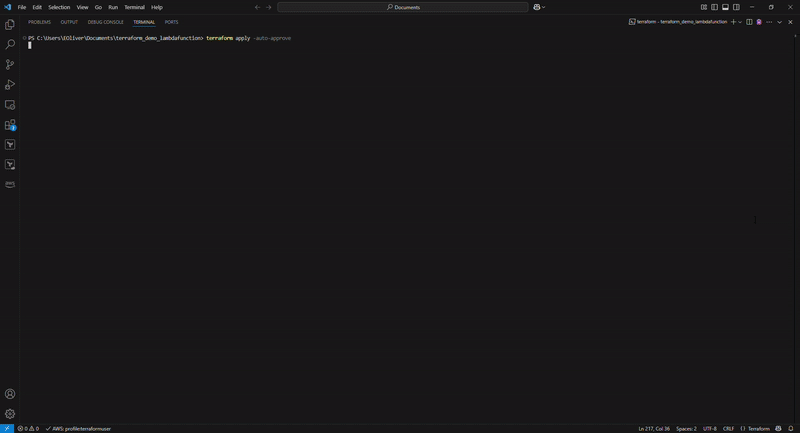The height and width of the screenshot is (433, 800).
Task: Open the Manage gear icon
Action: tap(10, 414)
